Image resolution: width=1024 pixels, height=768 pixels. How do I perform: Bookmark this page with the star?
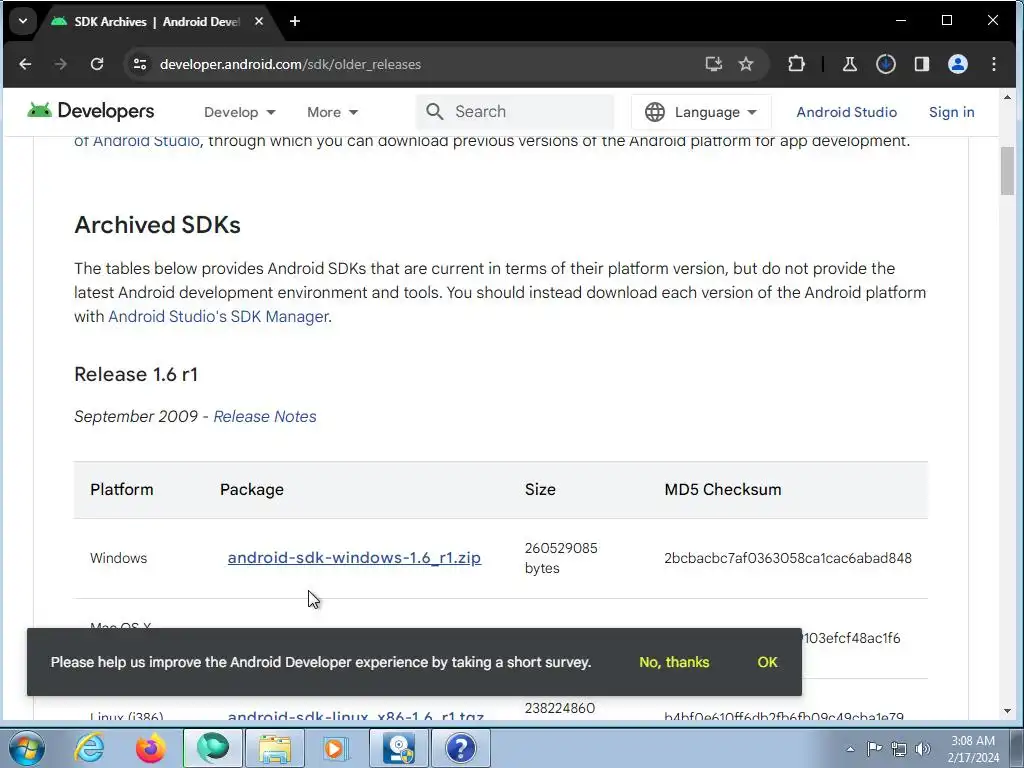[x=746, y=64]
